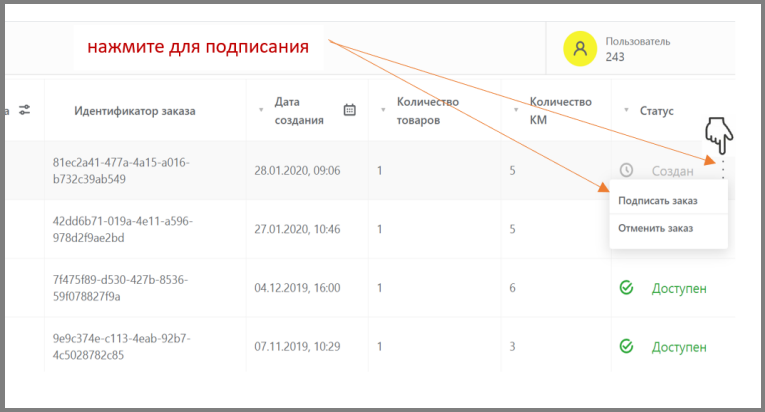The image size is (765, 412).
Task: Choose Отменить заказ from the menu
Action: click(x=655, y=228)
